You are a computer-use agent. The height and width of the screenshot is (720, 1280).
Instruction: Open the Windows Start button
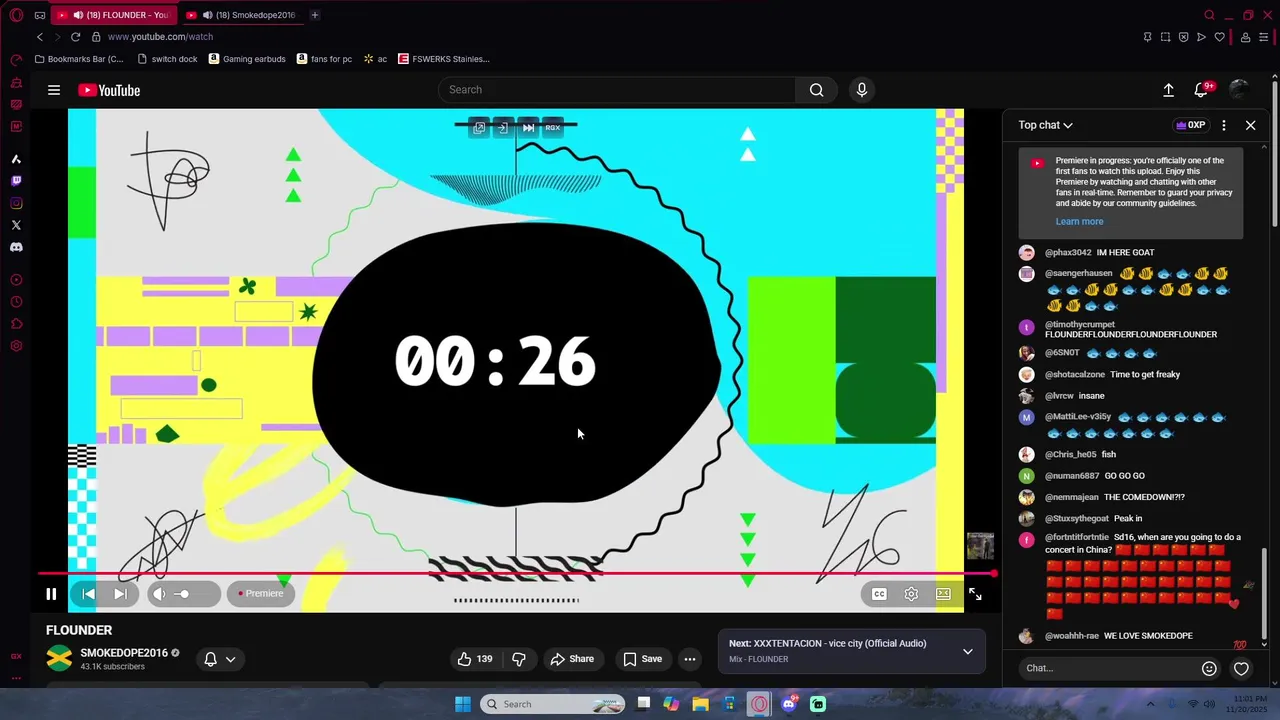462,704
